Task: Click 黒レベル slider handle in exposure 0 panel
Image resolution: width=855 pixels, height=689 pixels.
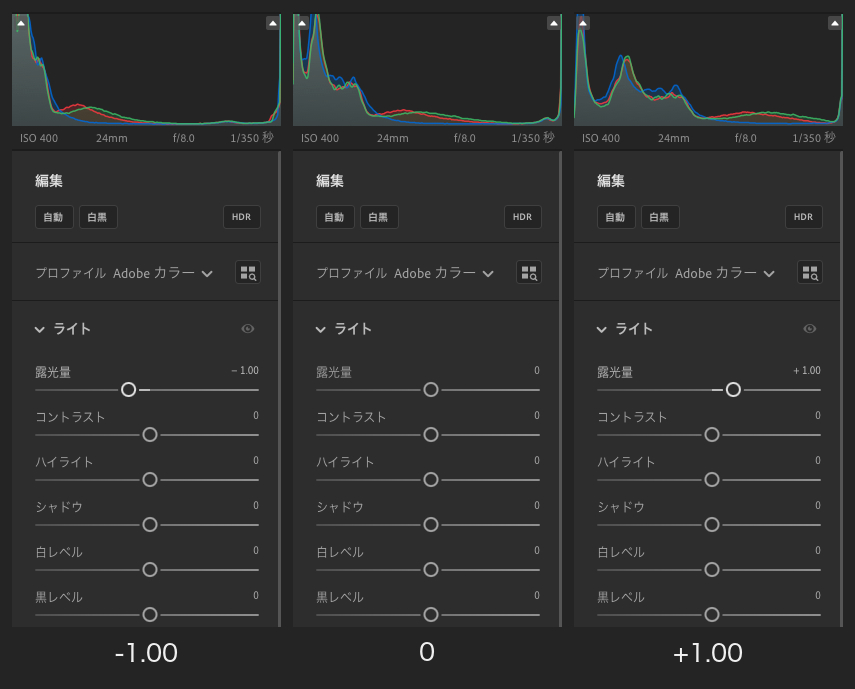Action: point(431,615)
